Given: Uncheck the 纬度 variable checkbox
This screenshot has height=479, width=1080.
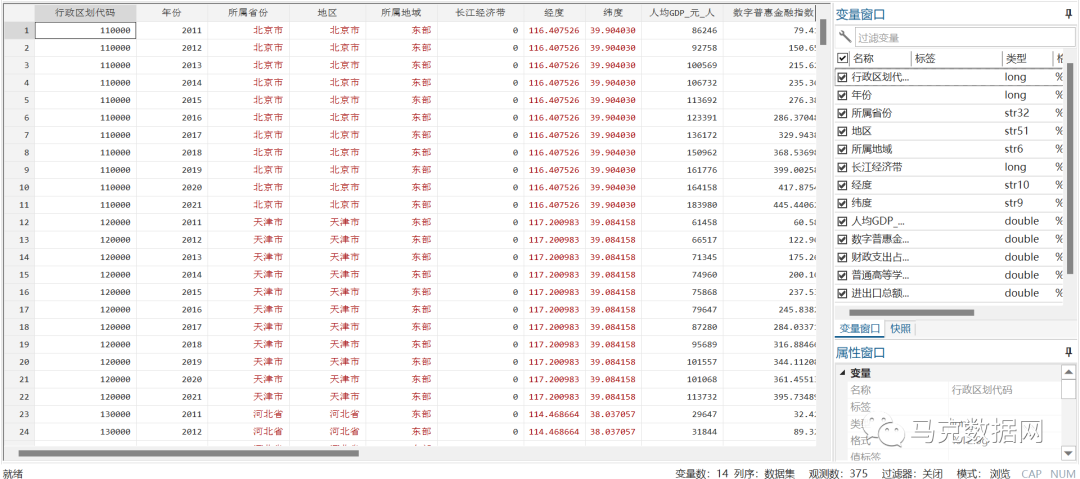Looking at the screenshot, I should (842, 203).
